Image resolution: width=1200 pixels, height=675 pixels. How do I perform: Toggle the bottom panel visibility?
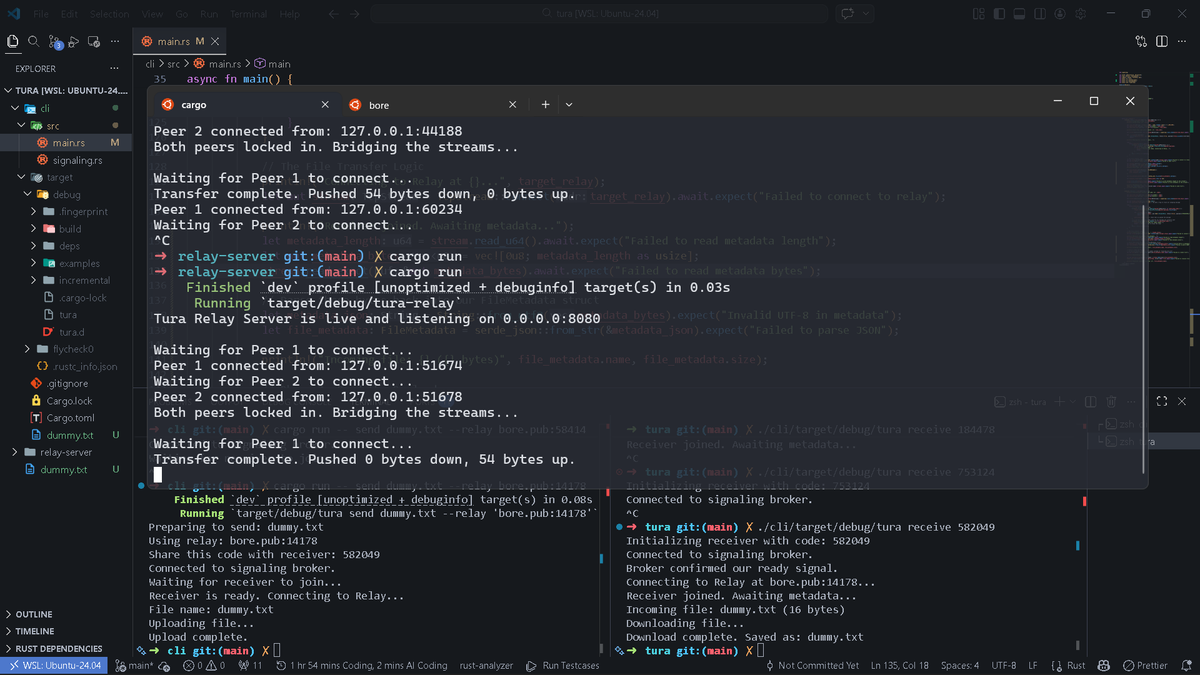1019,14
